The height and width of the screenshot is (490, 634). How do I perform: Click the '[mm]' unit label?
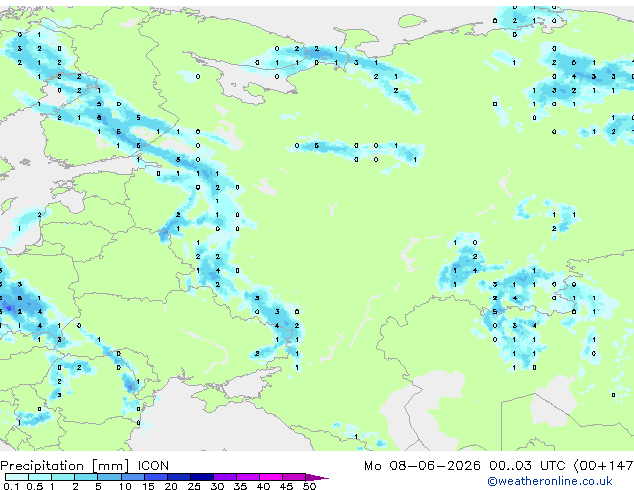tap(110, 466)
